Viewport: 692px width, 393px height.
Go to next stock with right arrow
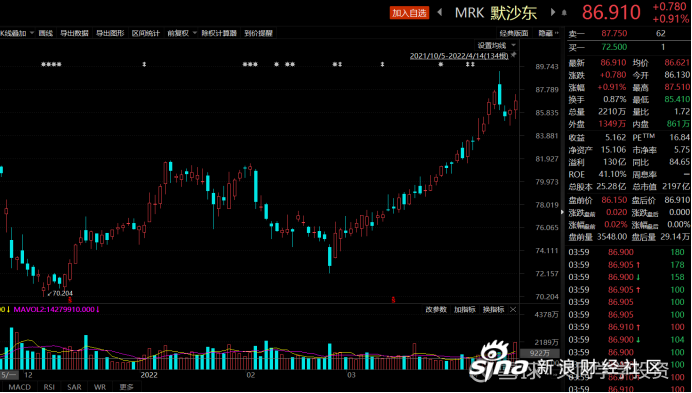[553, 12]
